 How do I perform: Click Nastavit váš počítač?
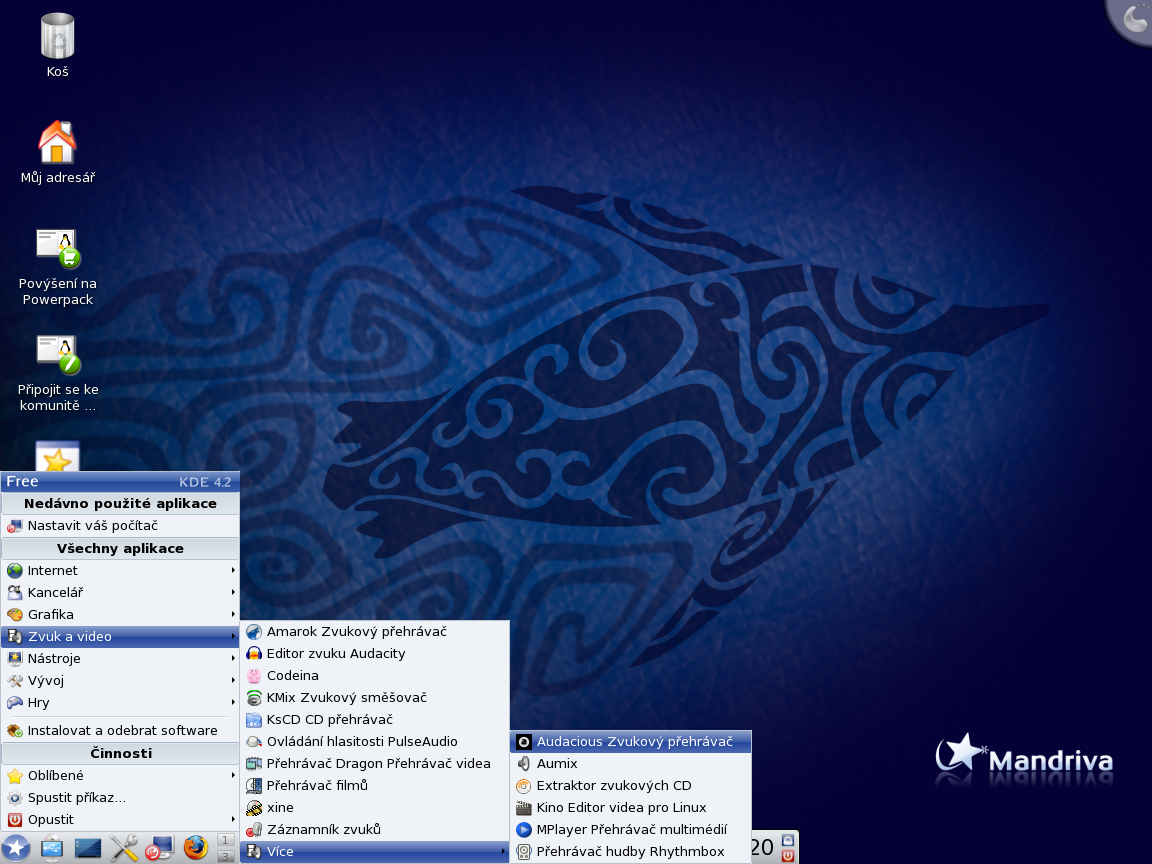(120, 526)
